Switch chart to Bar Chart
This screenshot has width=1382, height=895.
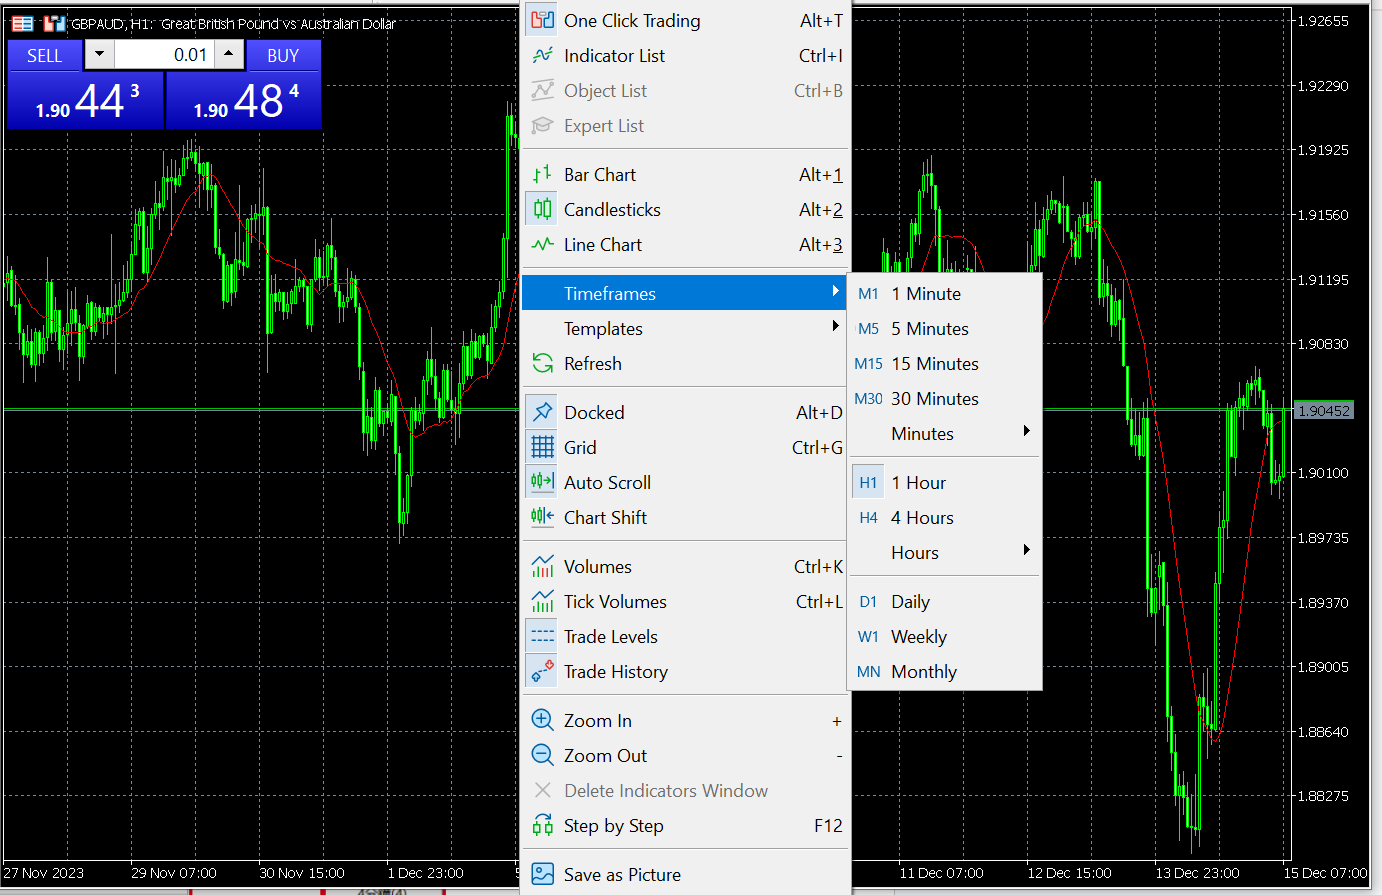pos(600,174)
